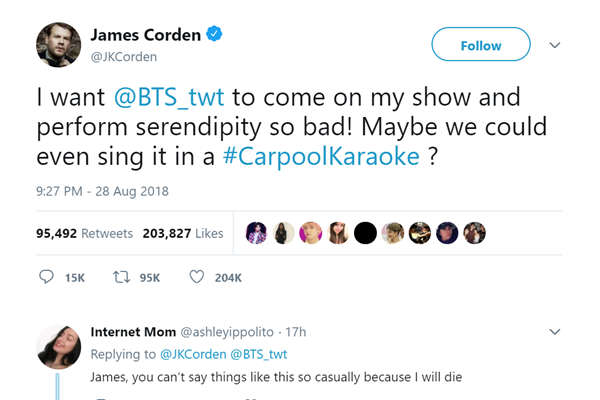This screenshot has width=600, height=400.
Task: Expand tweet options chevron beside Follow
Action: [x=556, y=45]
